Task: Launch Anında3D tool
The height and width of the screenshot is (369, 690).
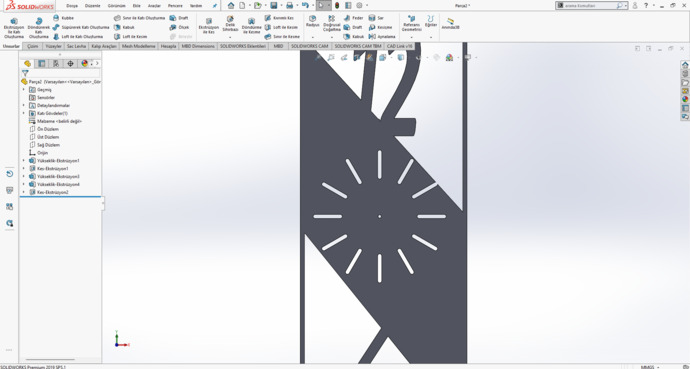Action: point(450,23)
